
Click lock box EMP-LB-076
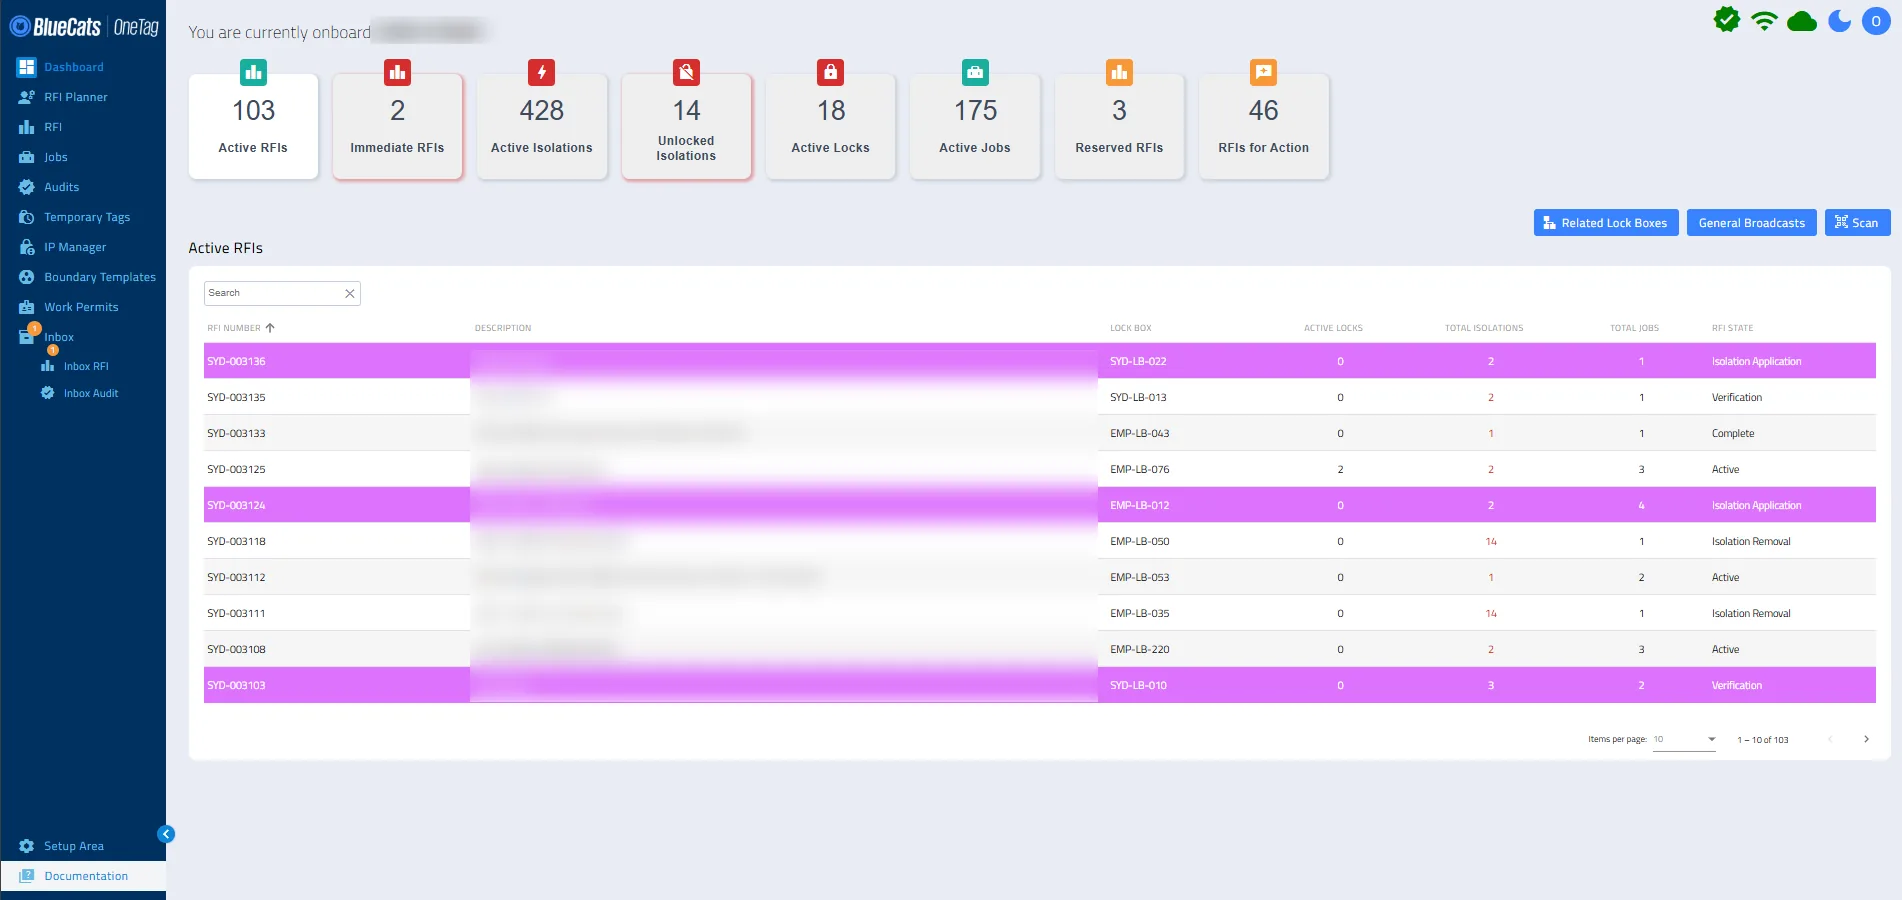click(x=1140, y=469)
